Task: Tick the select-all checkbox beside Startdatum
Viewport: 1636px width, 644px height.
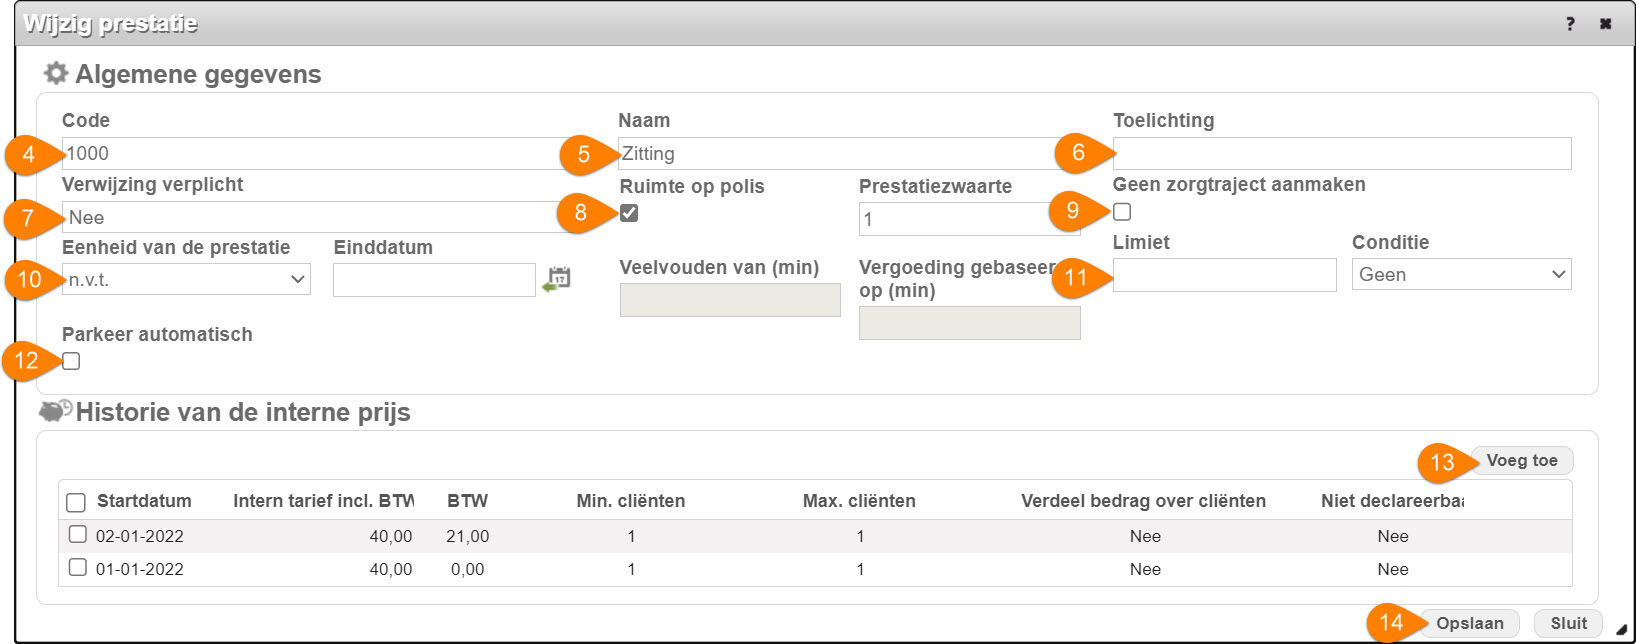Action: tap(76, 502)
